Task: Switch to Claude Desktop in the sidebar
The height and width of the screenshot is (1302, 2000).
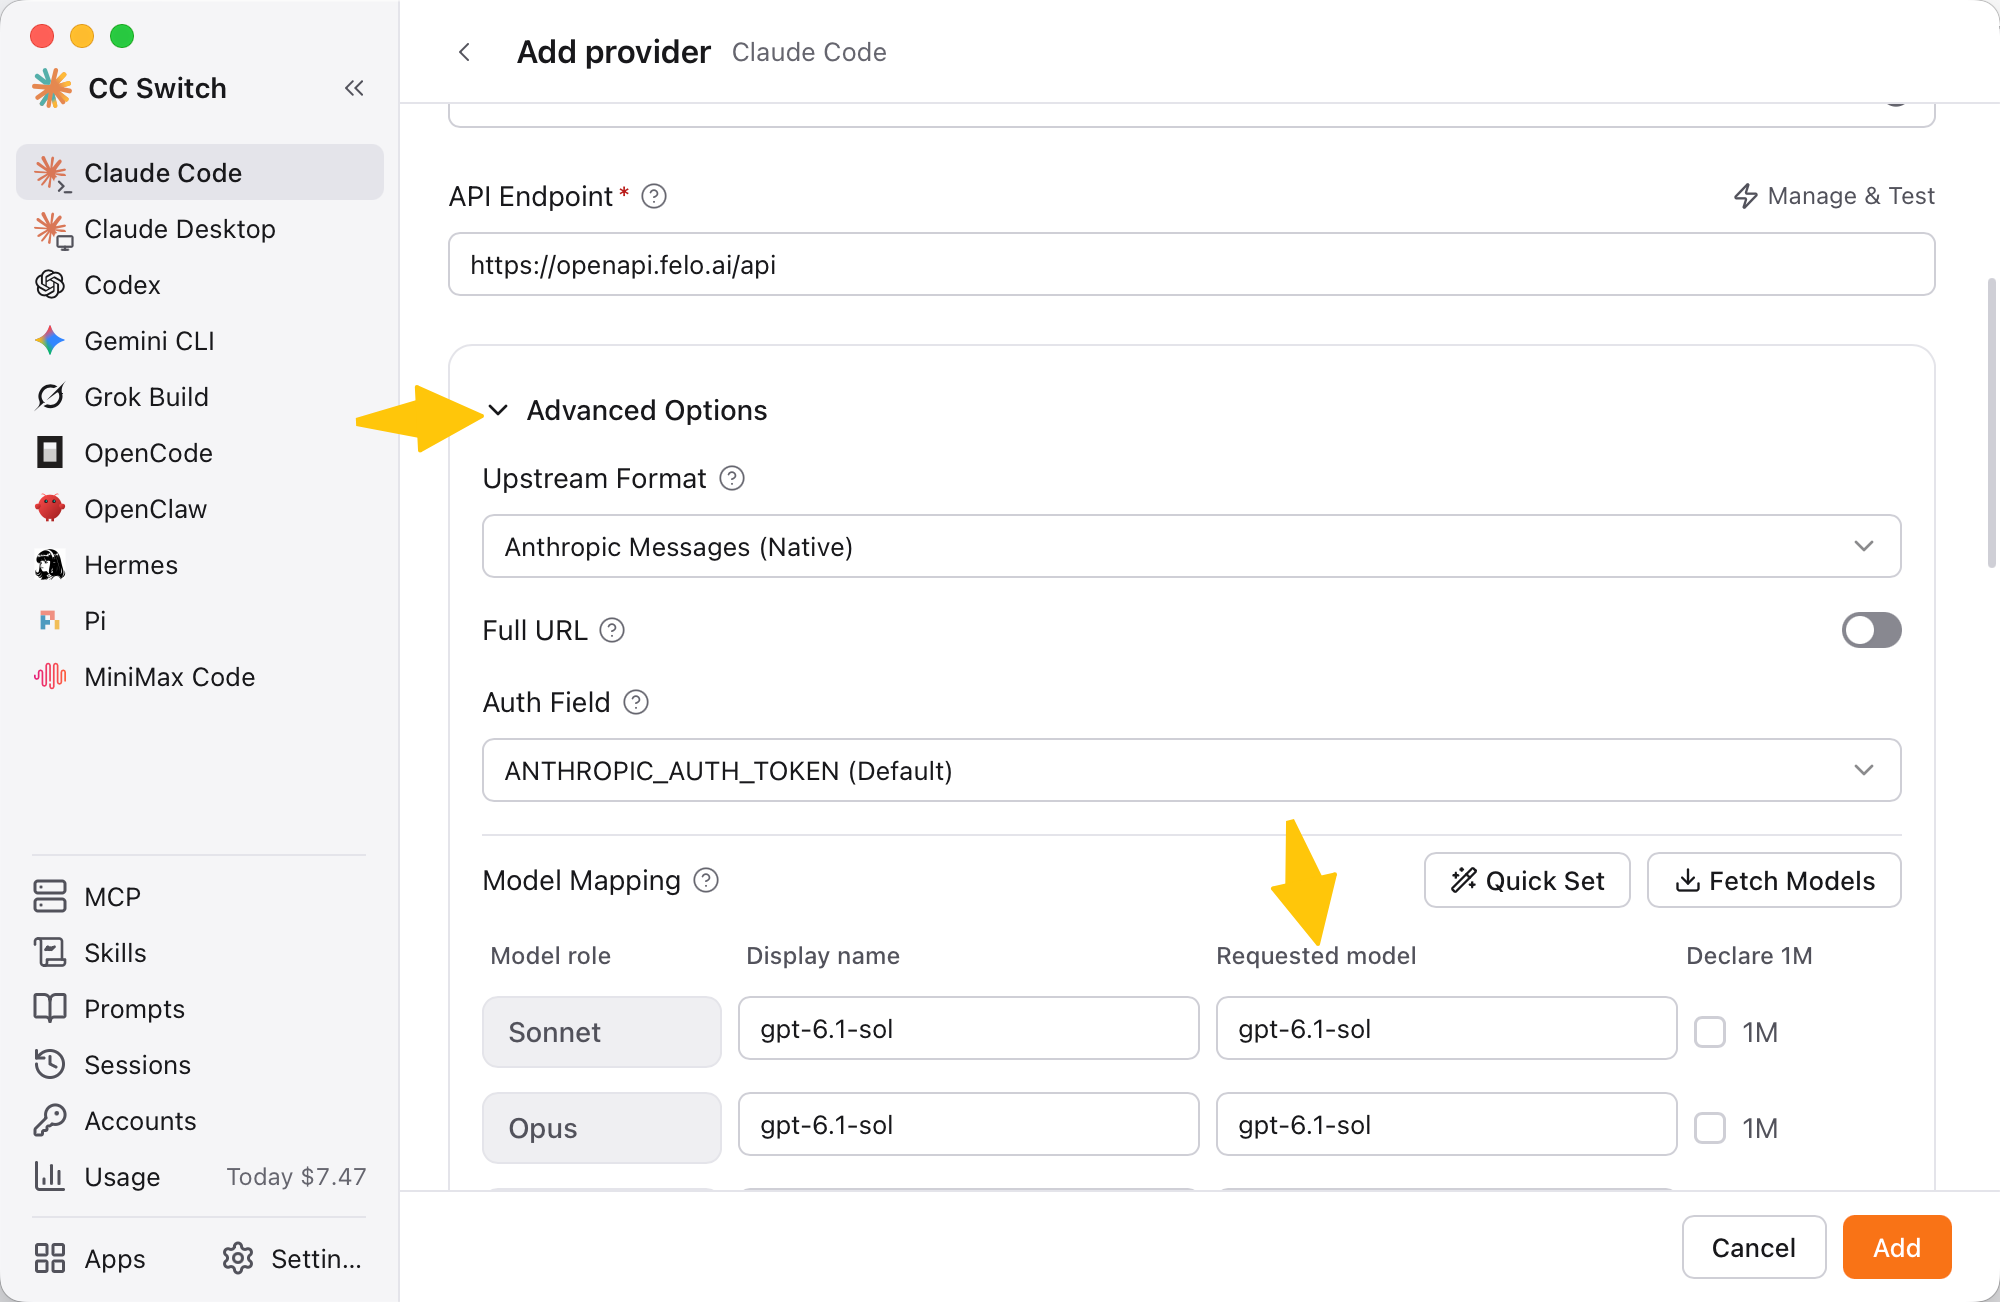Action: [x=200, y=229]
